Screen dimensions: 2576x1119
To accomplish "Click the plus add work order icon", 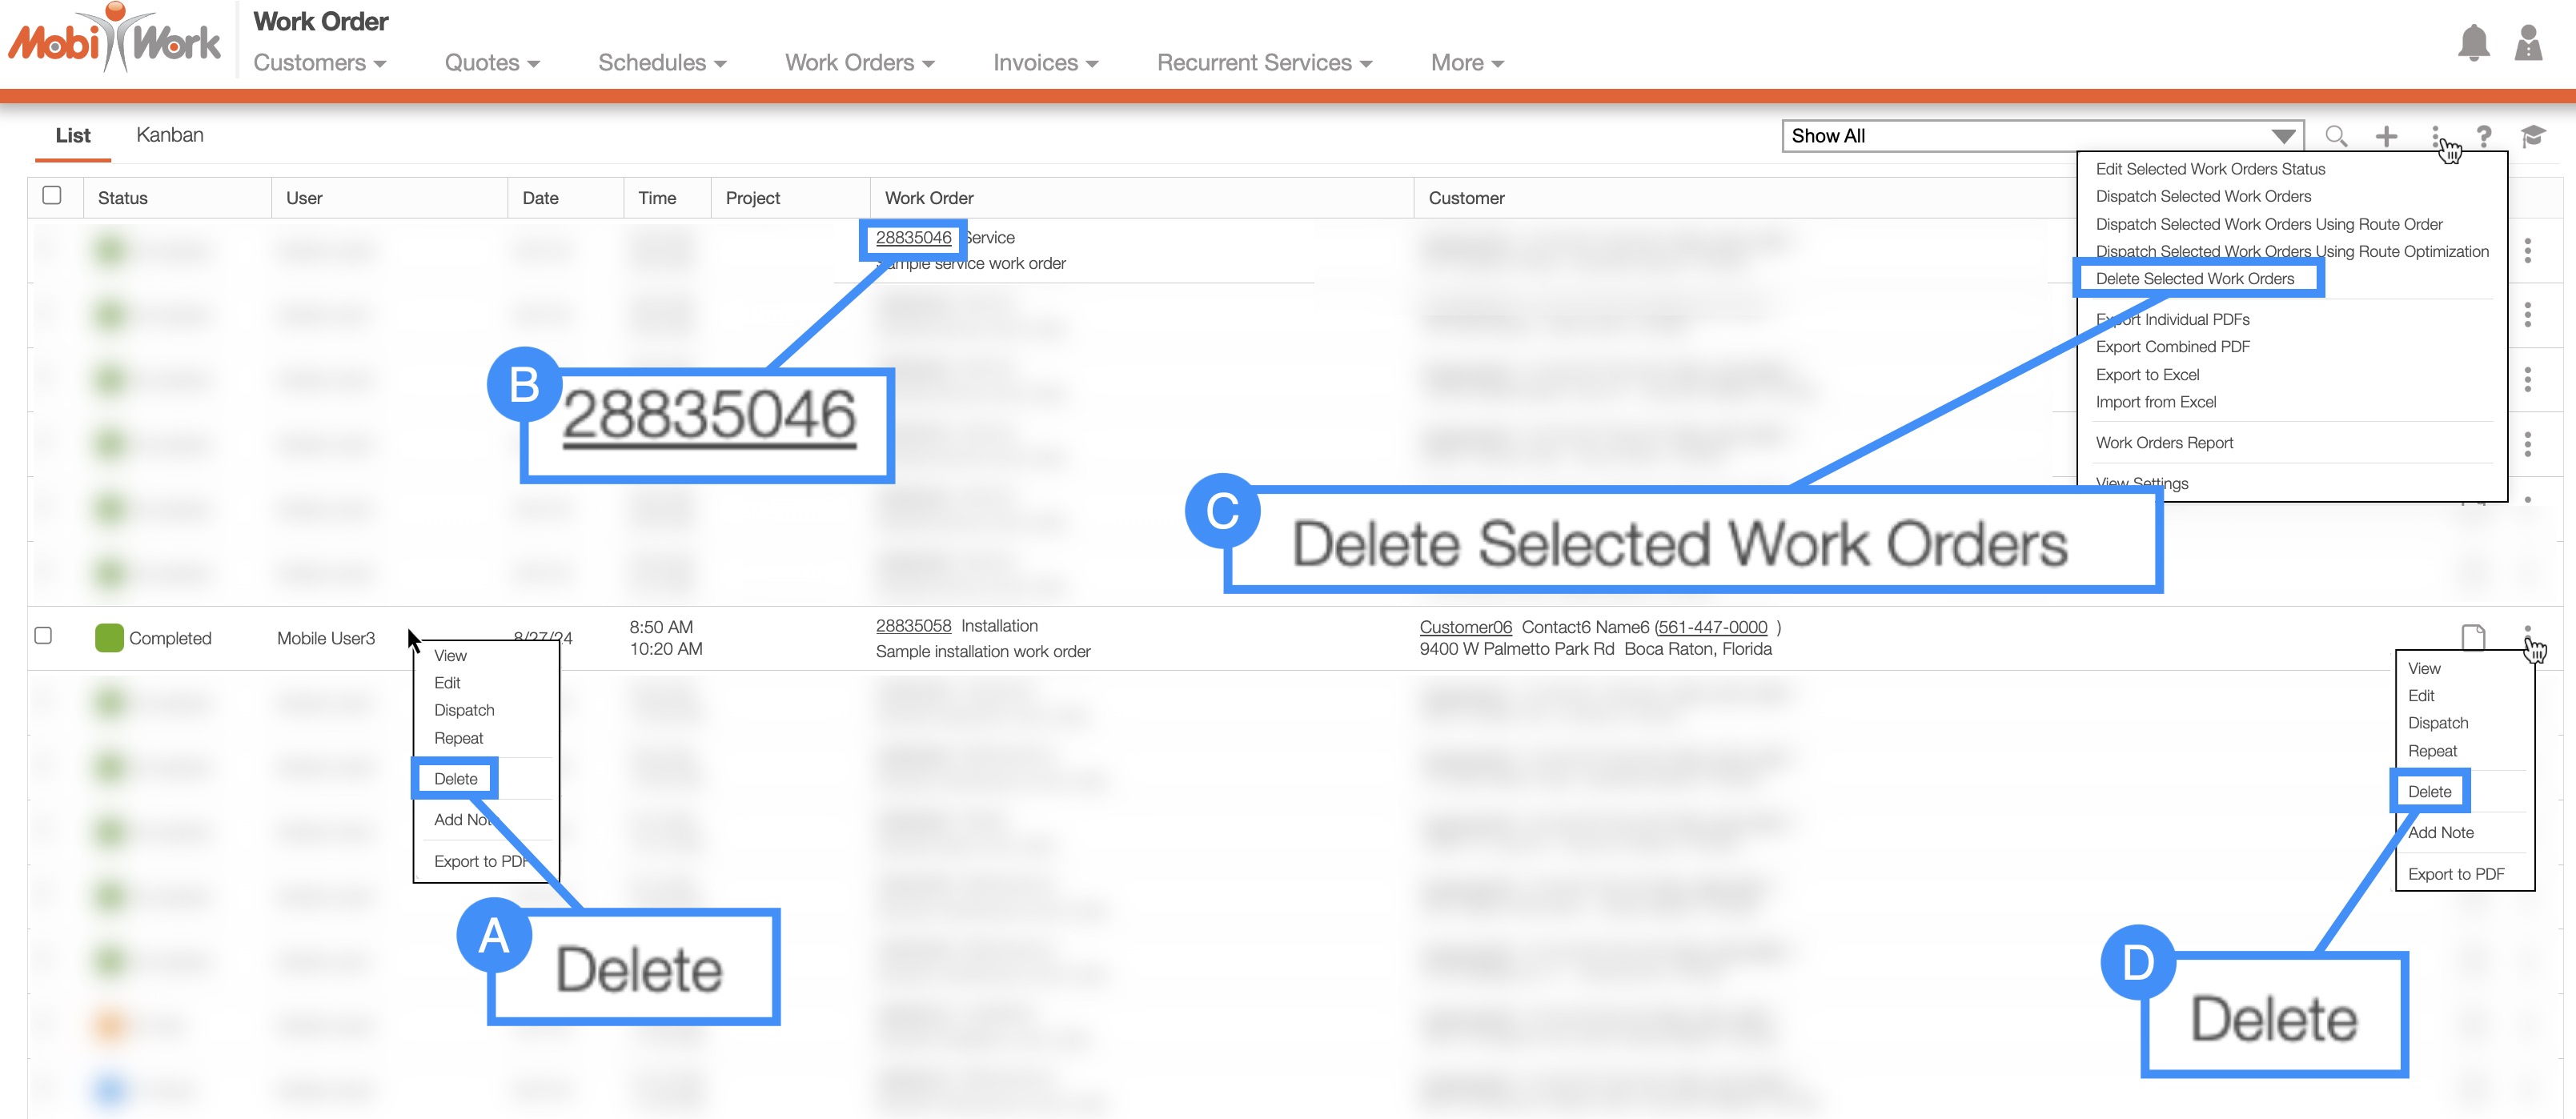I will 2386,136.
